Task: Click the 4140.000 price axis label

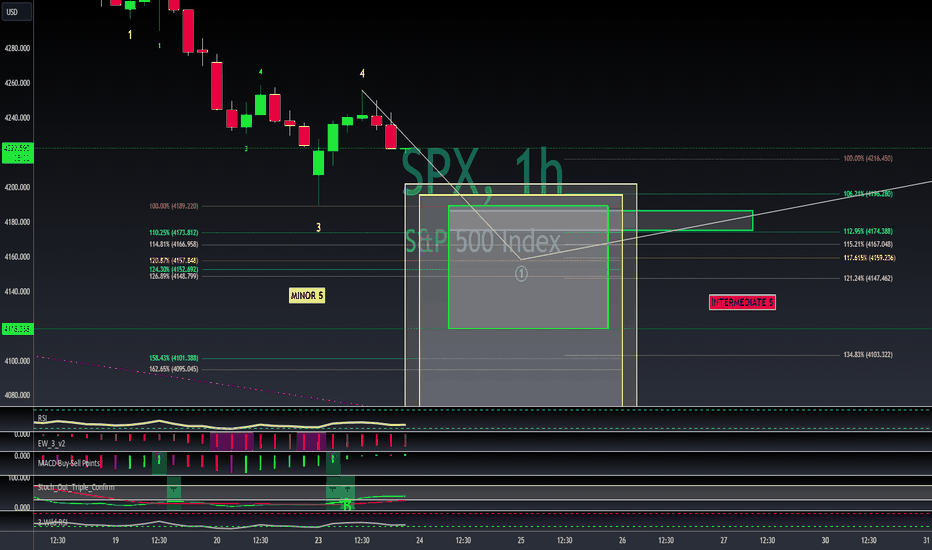Action: [17, 292]
